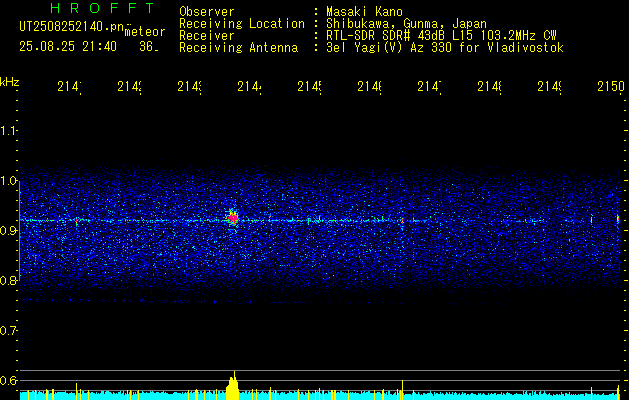629x400 pixels.
Task: Click the bright red meteor echo blob
Action: coord(232,218)
